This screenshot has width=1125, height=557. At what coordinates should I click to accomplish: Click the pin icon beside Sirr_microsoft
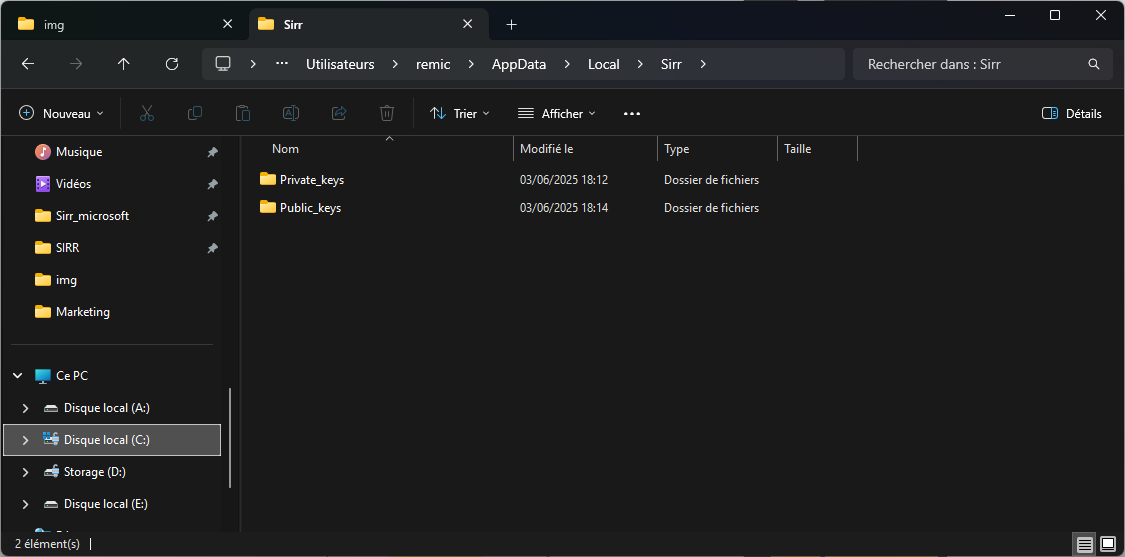[212, 215]
